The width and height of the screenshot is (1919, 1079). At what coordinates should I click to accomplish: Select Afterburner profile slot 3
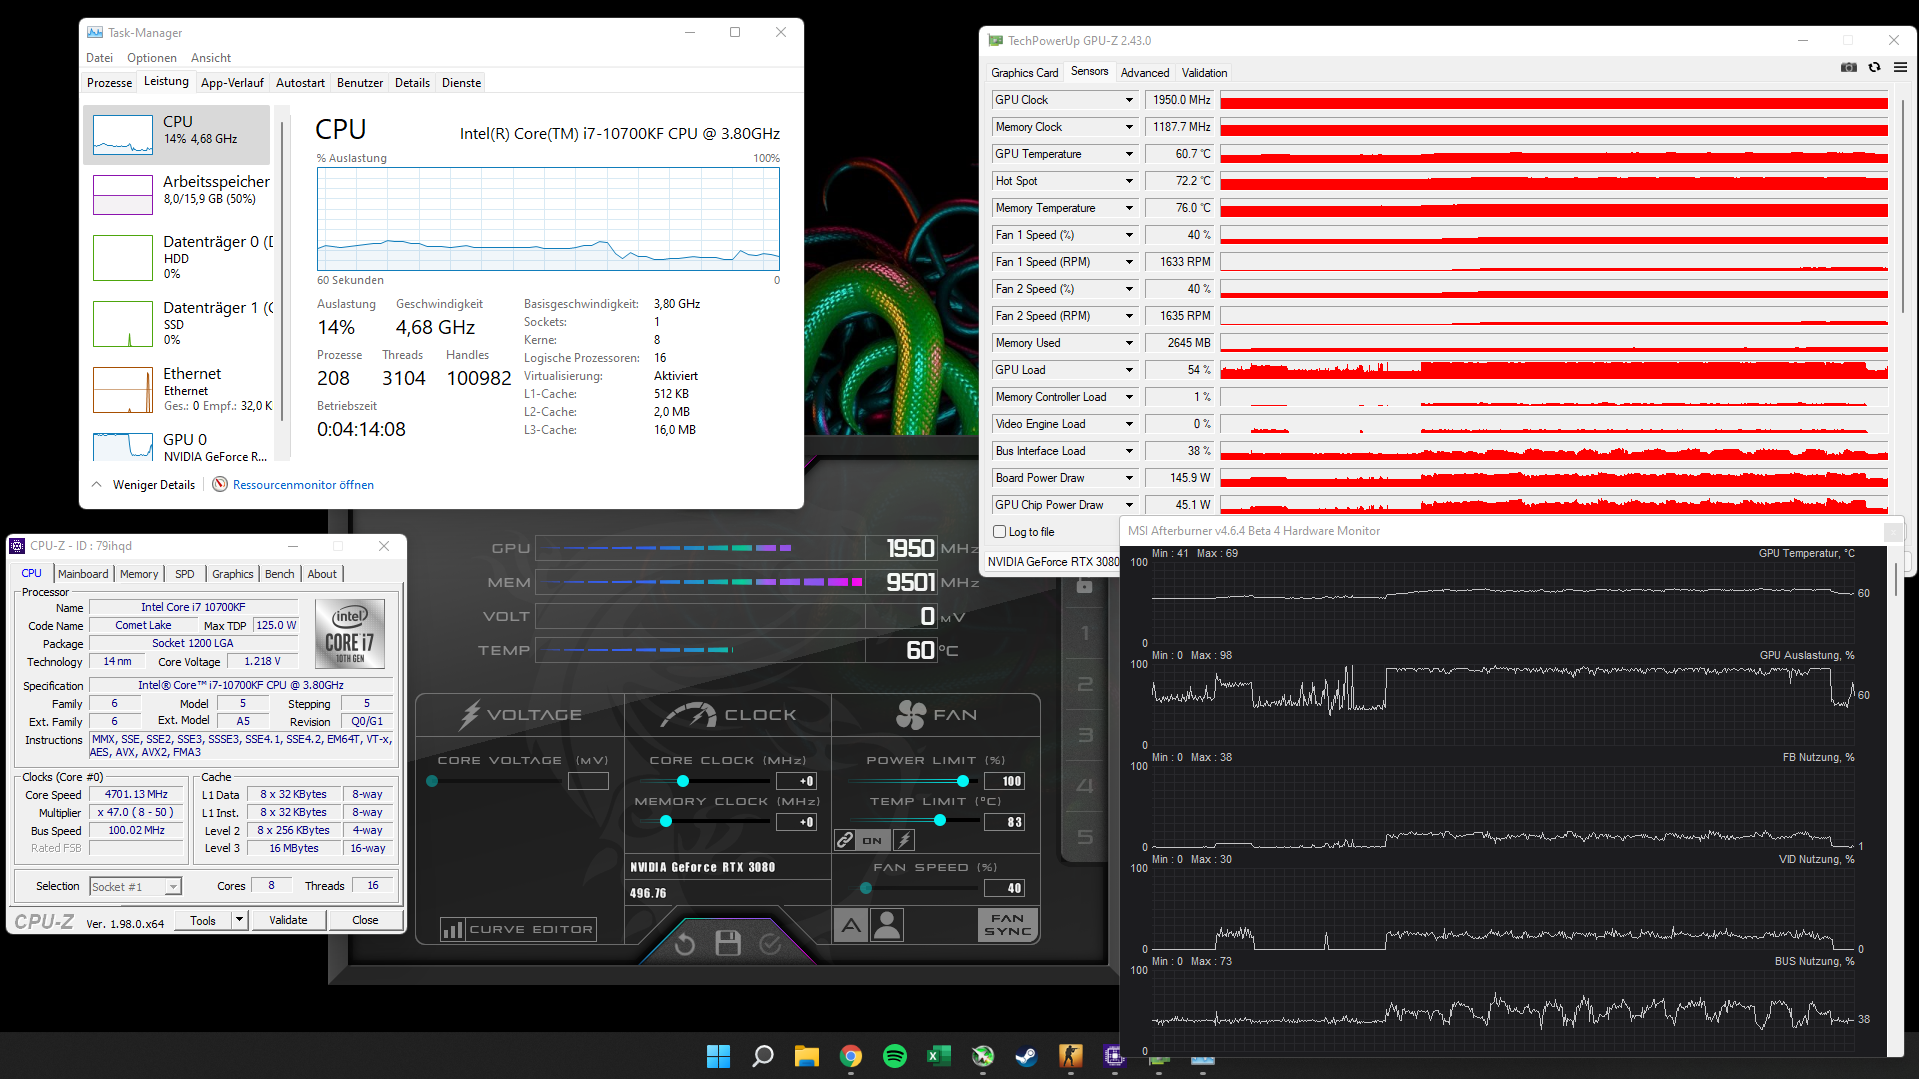coord(1085,735)
